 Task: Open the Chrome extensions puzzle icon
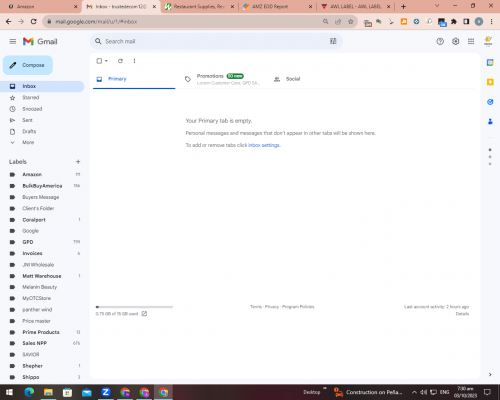pyautogui.click(x=454, y=22)
